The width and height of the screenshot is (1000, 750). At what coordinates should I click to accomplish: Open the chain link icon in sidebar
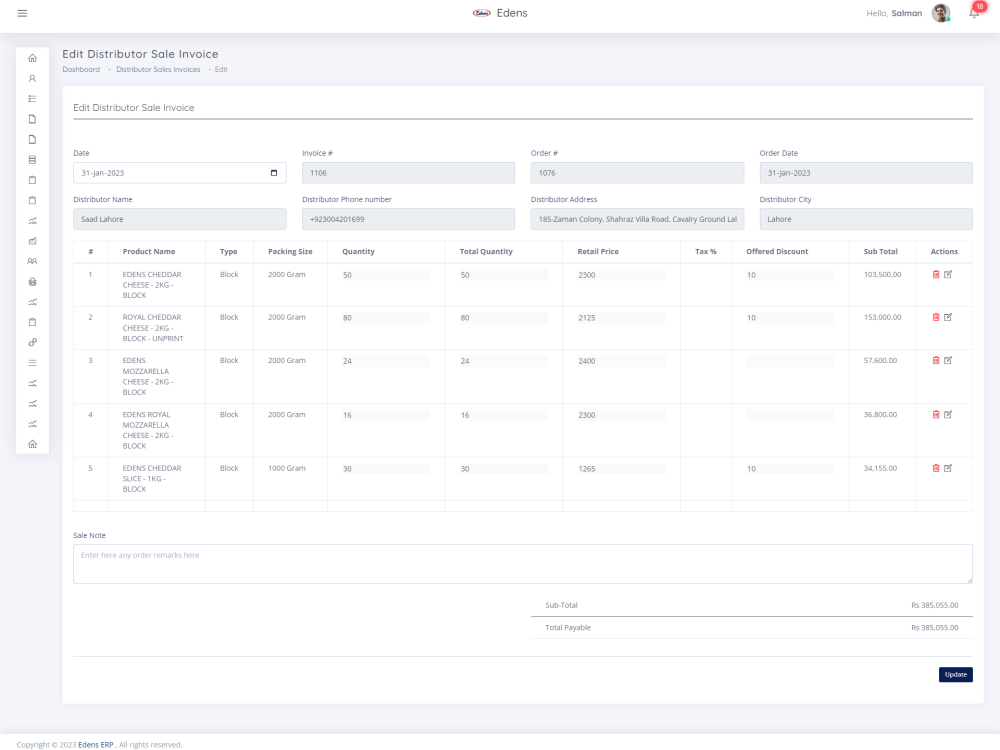click(33, 342)
